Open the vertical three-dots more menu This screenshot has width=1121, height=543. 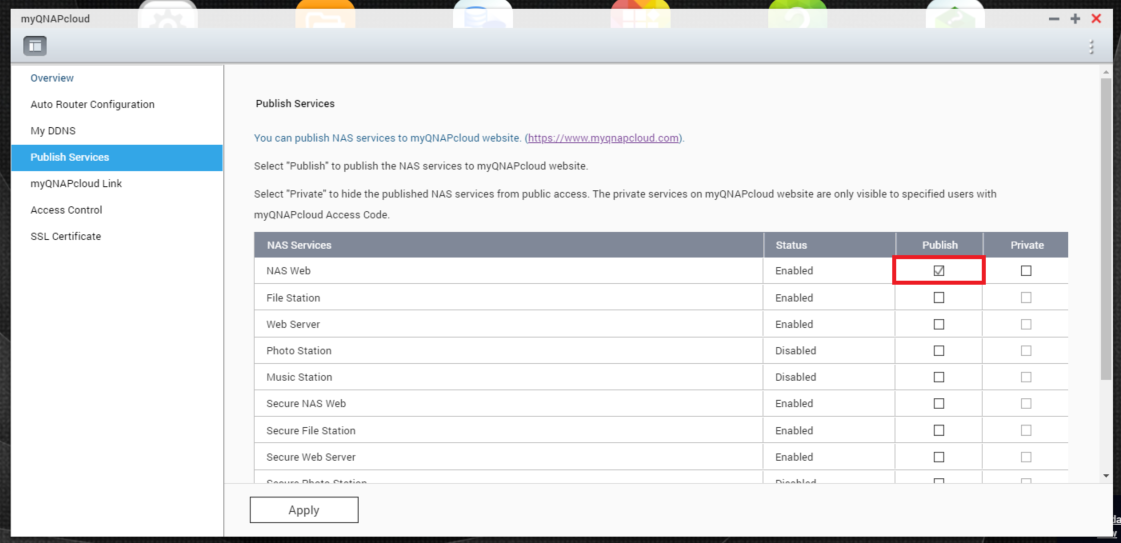pos(1091,46)
